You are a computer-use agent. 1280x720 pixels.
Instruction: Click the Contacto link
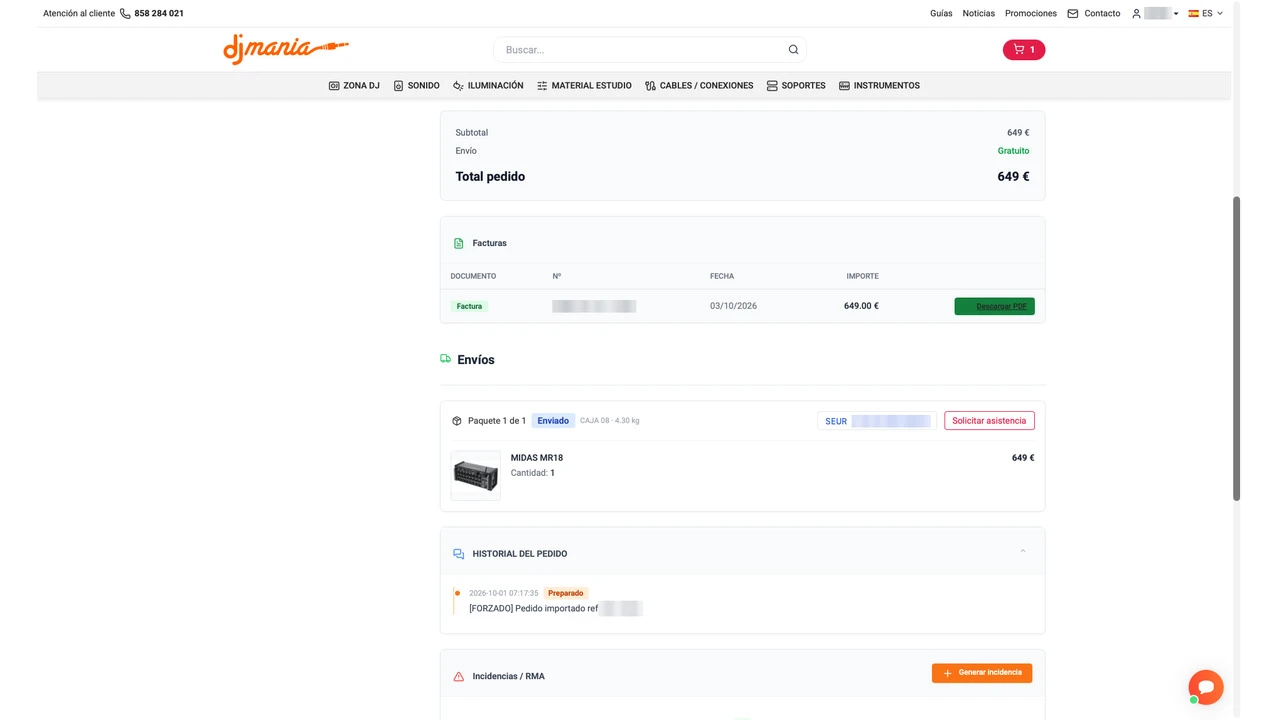pos(1102,14)
